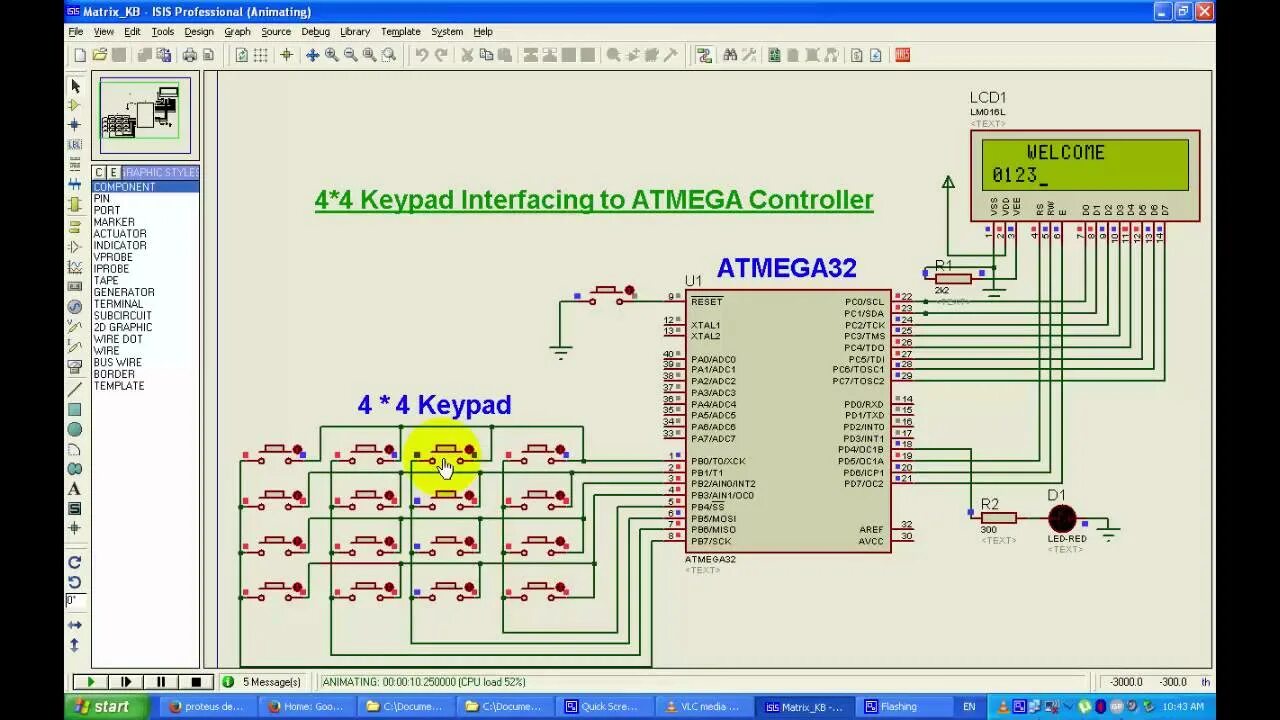Flip vertically with the Y-mirror icon

click(75, 645)
